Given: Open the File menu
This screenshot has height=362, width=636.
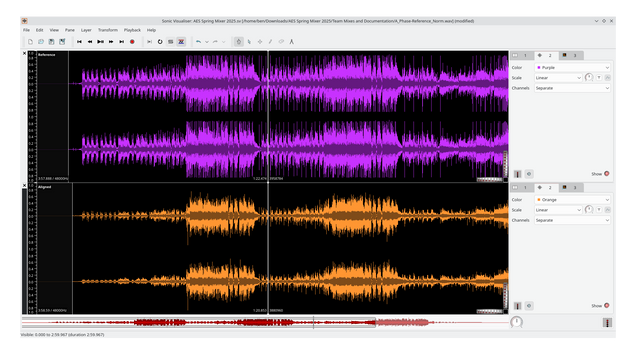Looking at the screenshot, I should 26,30.
